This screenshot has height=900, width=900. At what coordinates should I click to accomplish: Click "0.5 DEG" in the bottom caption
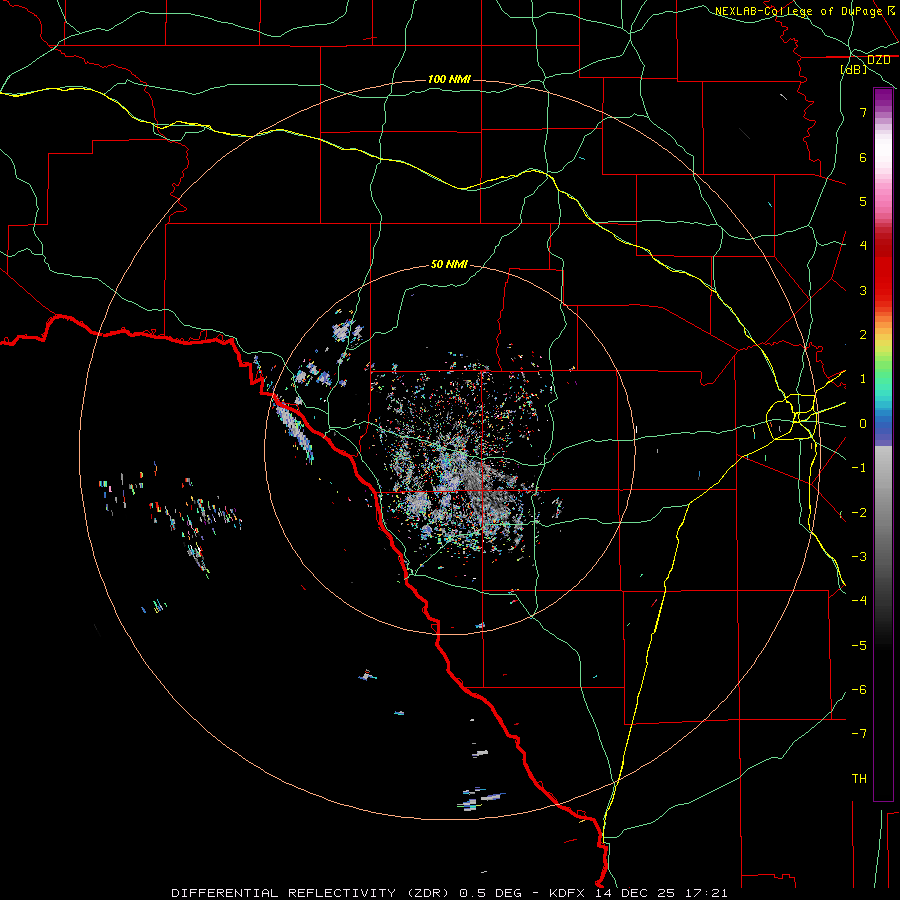491,893
